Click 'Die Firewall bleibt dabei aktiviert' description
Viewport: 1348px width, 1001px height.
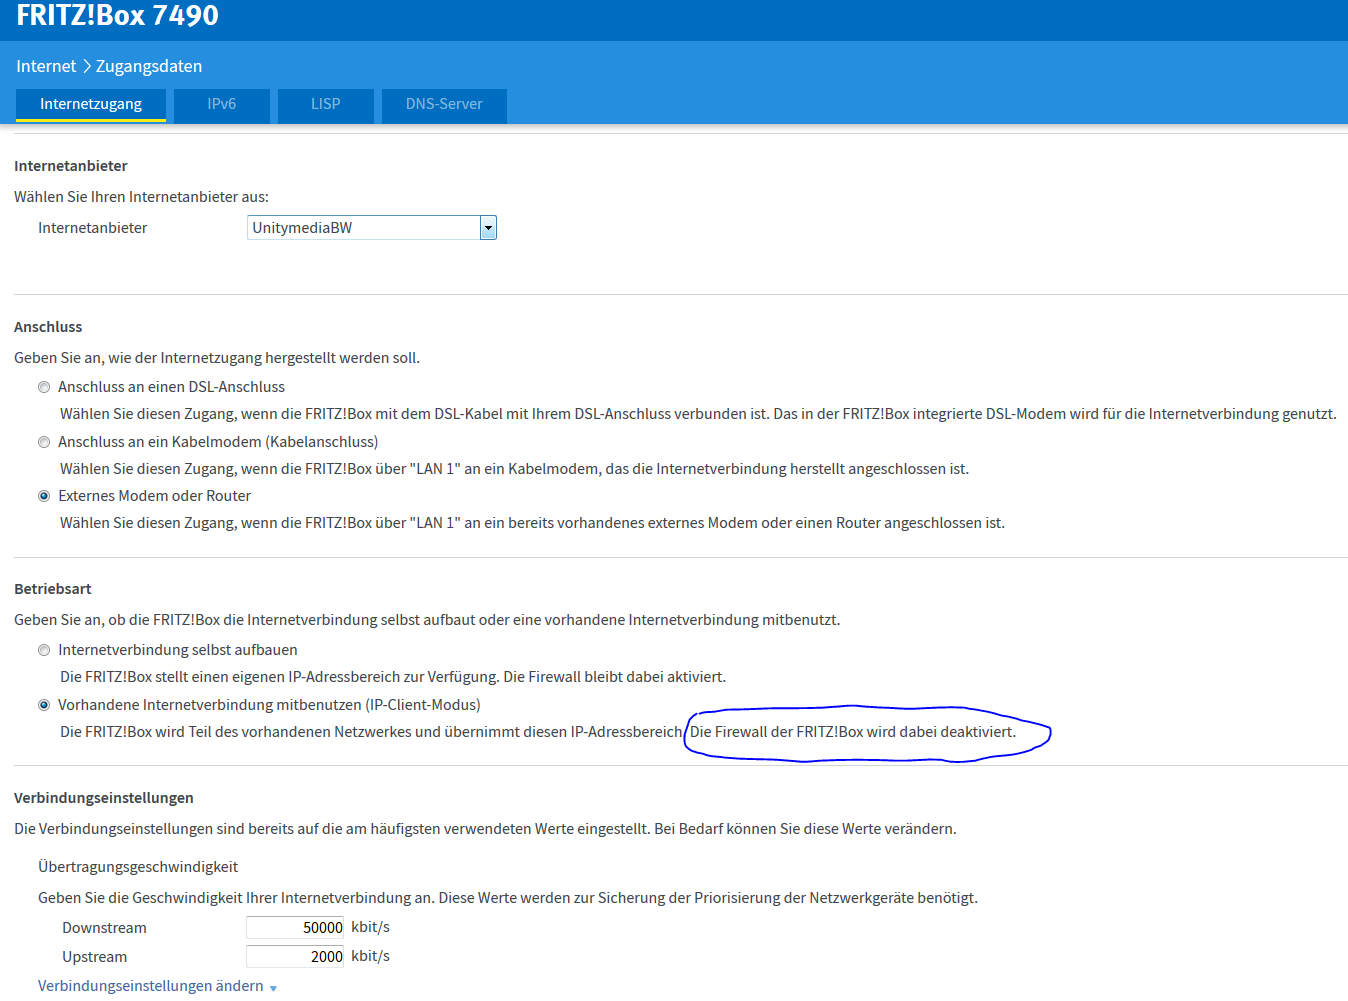(x=615, y=677)
